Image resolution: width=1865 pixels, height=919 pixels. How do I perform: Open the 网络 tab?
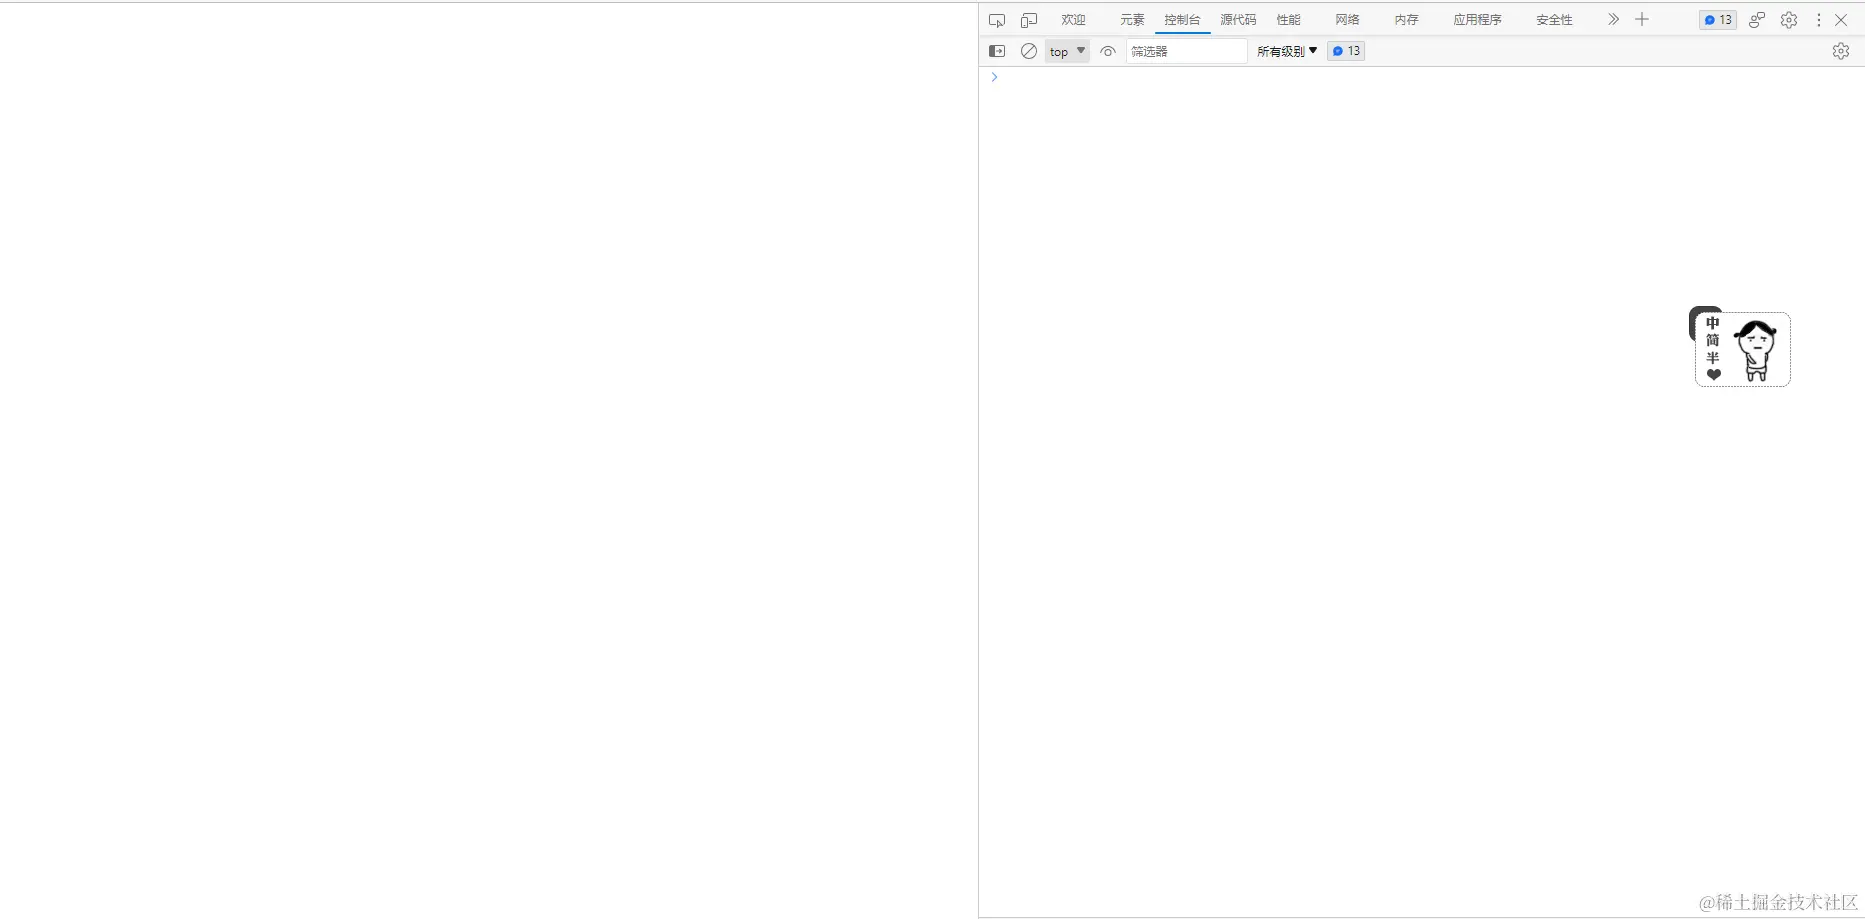click(1347, 20)
